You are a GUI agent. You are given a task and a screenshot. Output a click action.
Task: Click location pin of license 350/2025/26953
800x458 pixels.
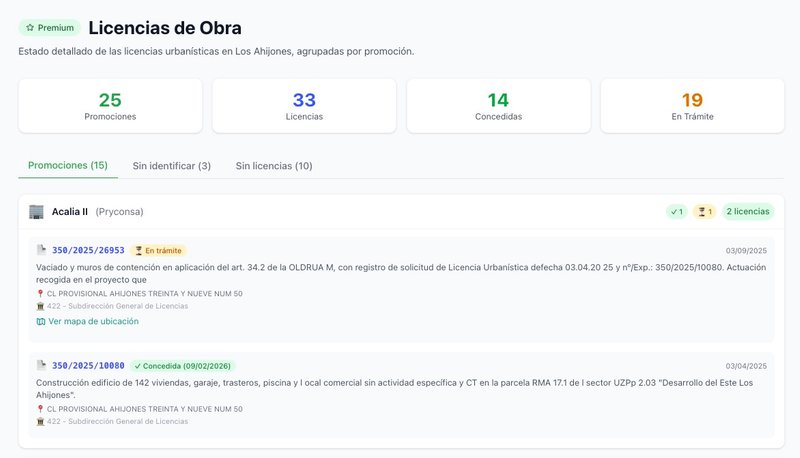coord(40,294)
